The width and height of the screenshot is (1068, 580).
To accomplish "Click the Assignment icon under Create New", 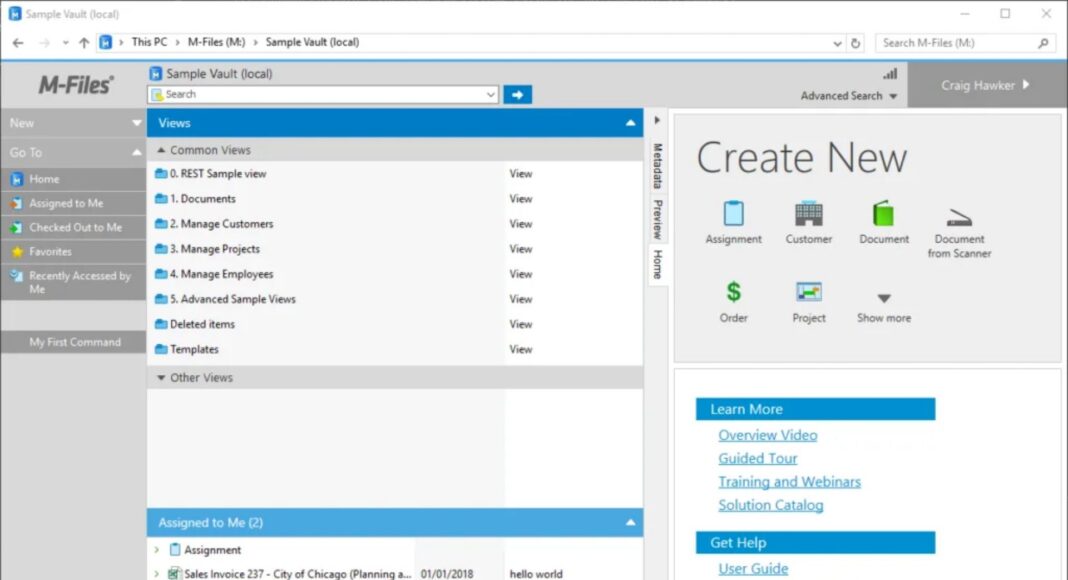I will pos(733,214).
